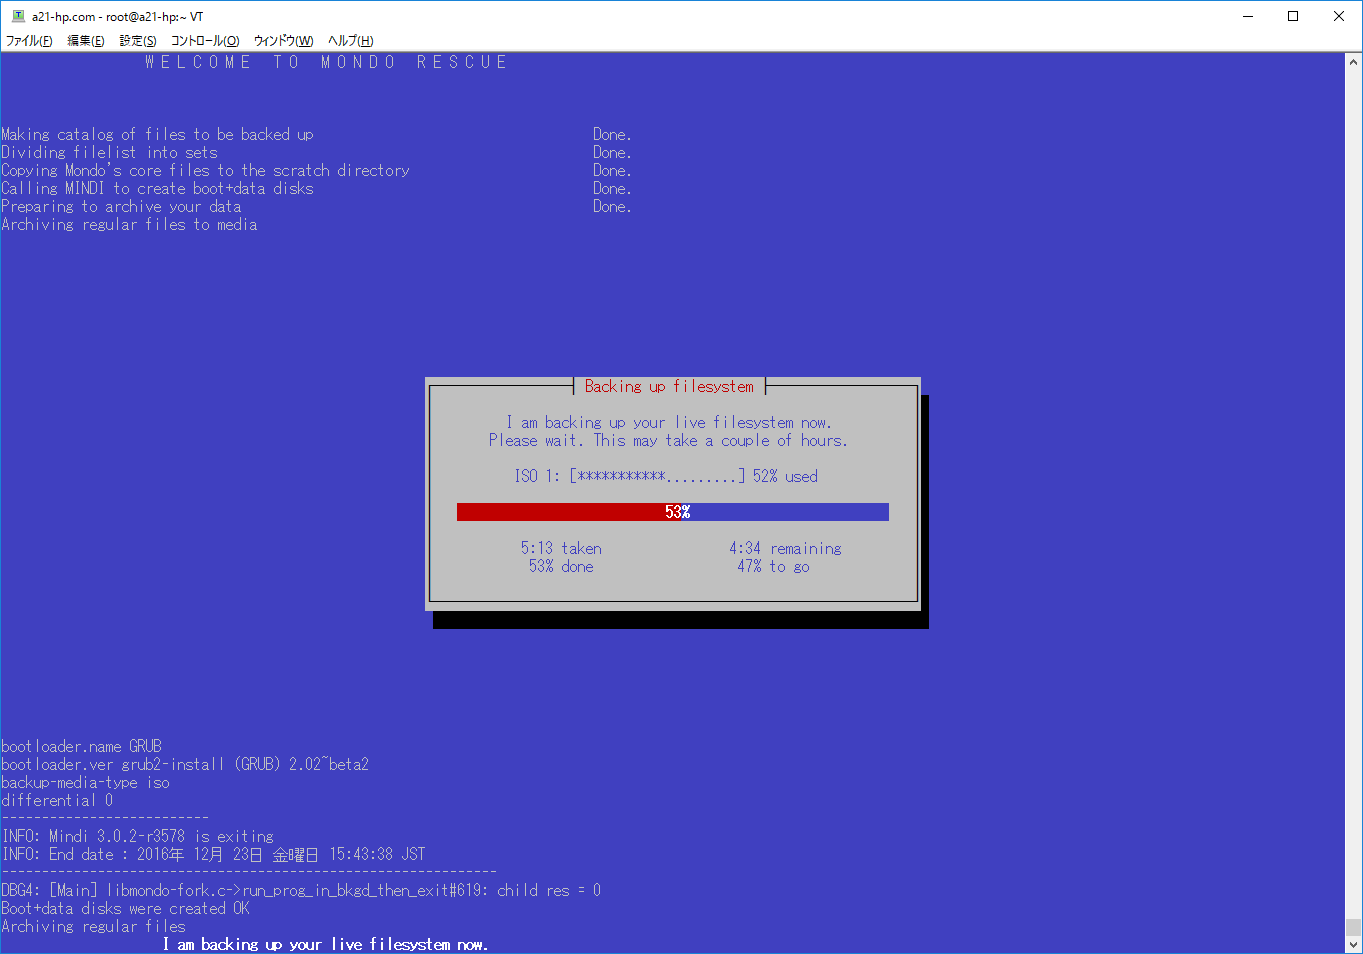The image size is (1363, 954).
Task: Click 'Making catalog of files to be backed up'
Action: 157,134
